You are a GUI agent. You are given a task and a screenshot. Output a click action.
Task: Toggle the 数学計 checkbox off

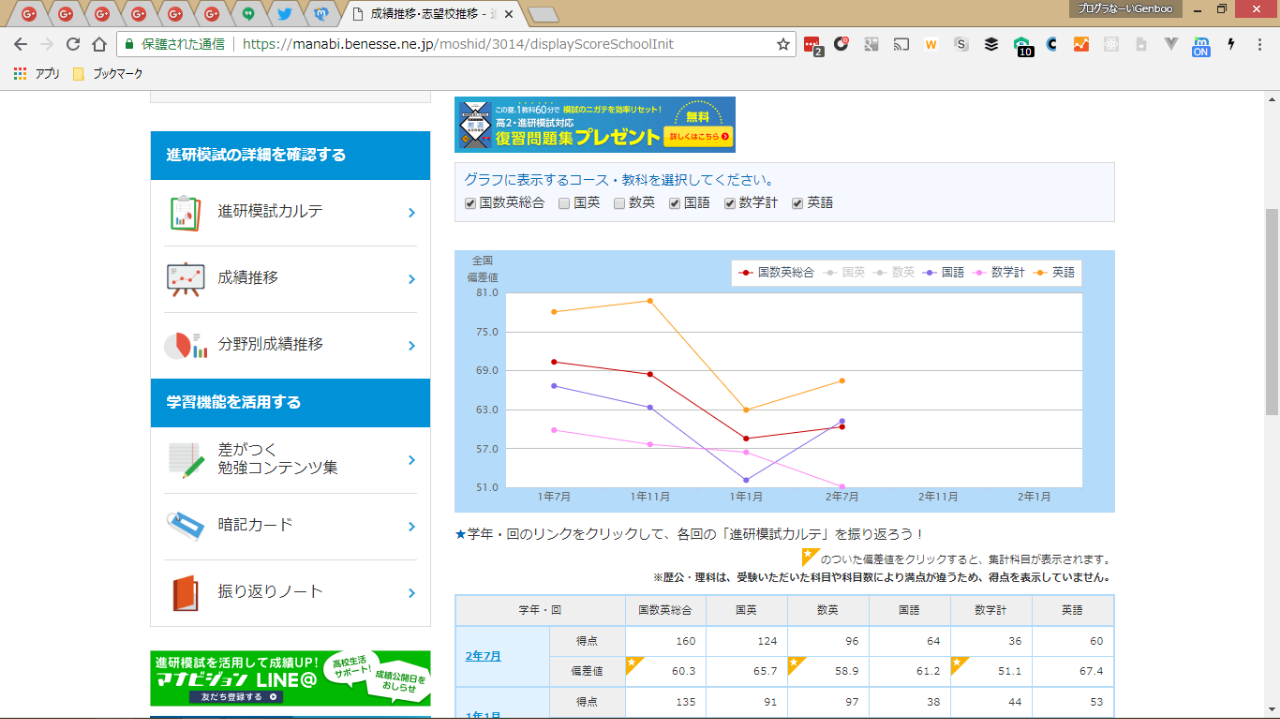pyautogui.click(x=730, y=203)
